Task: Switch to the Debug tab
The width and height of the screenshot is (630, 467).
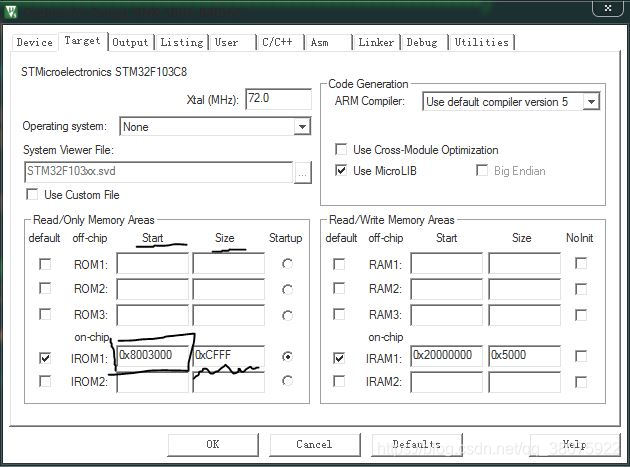Action: point(424,42)
